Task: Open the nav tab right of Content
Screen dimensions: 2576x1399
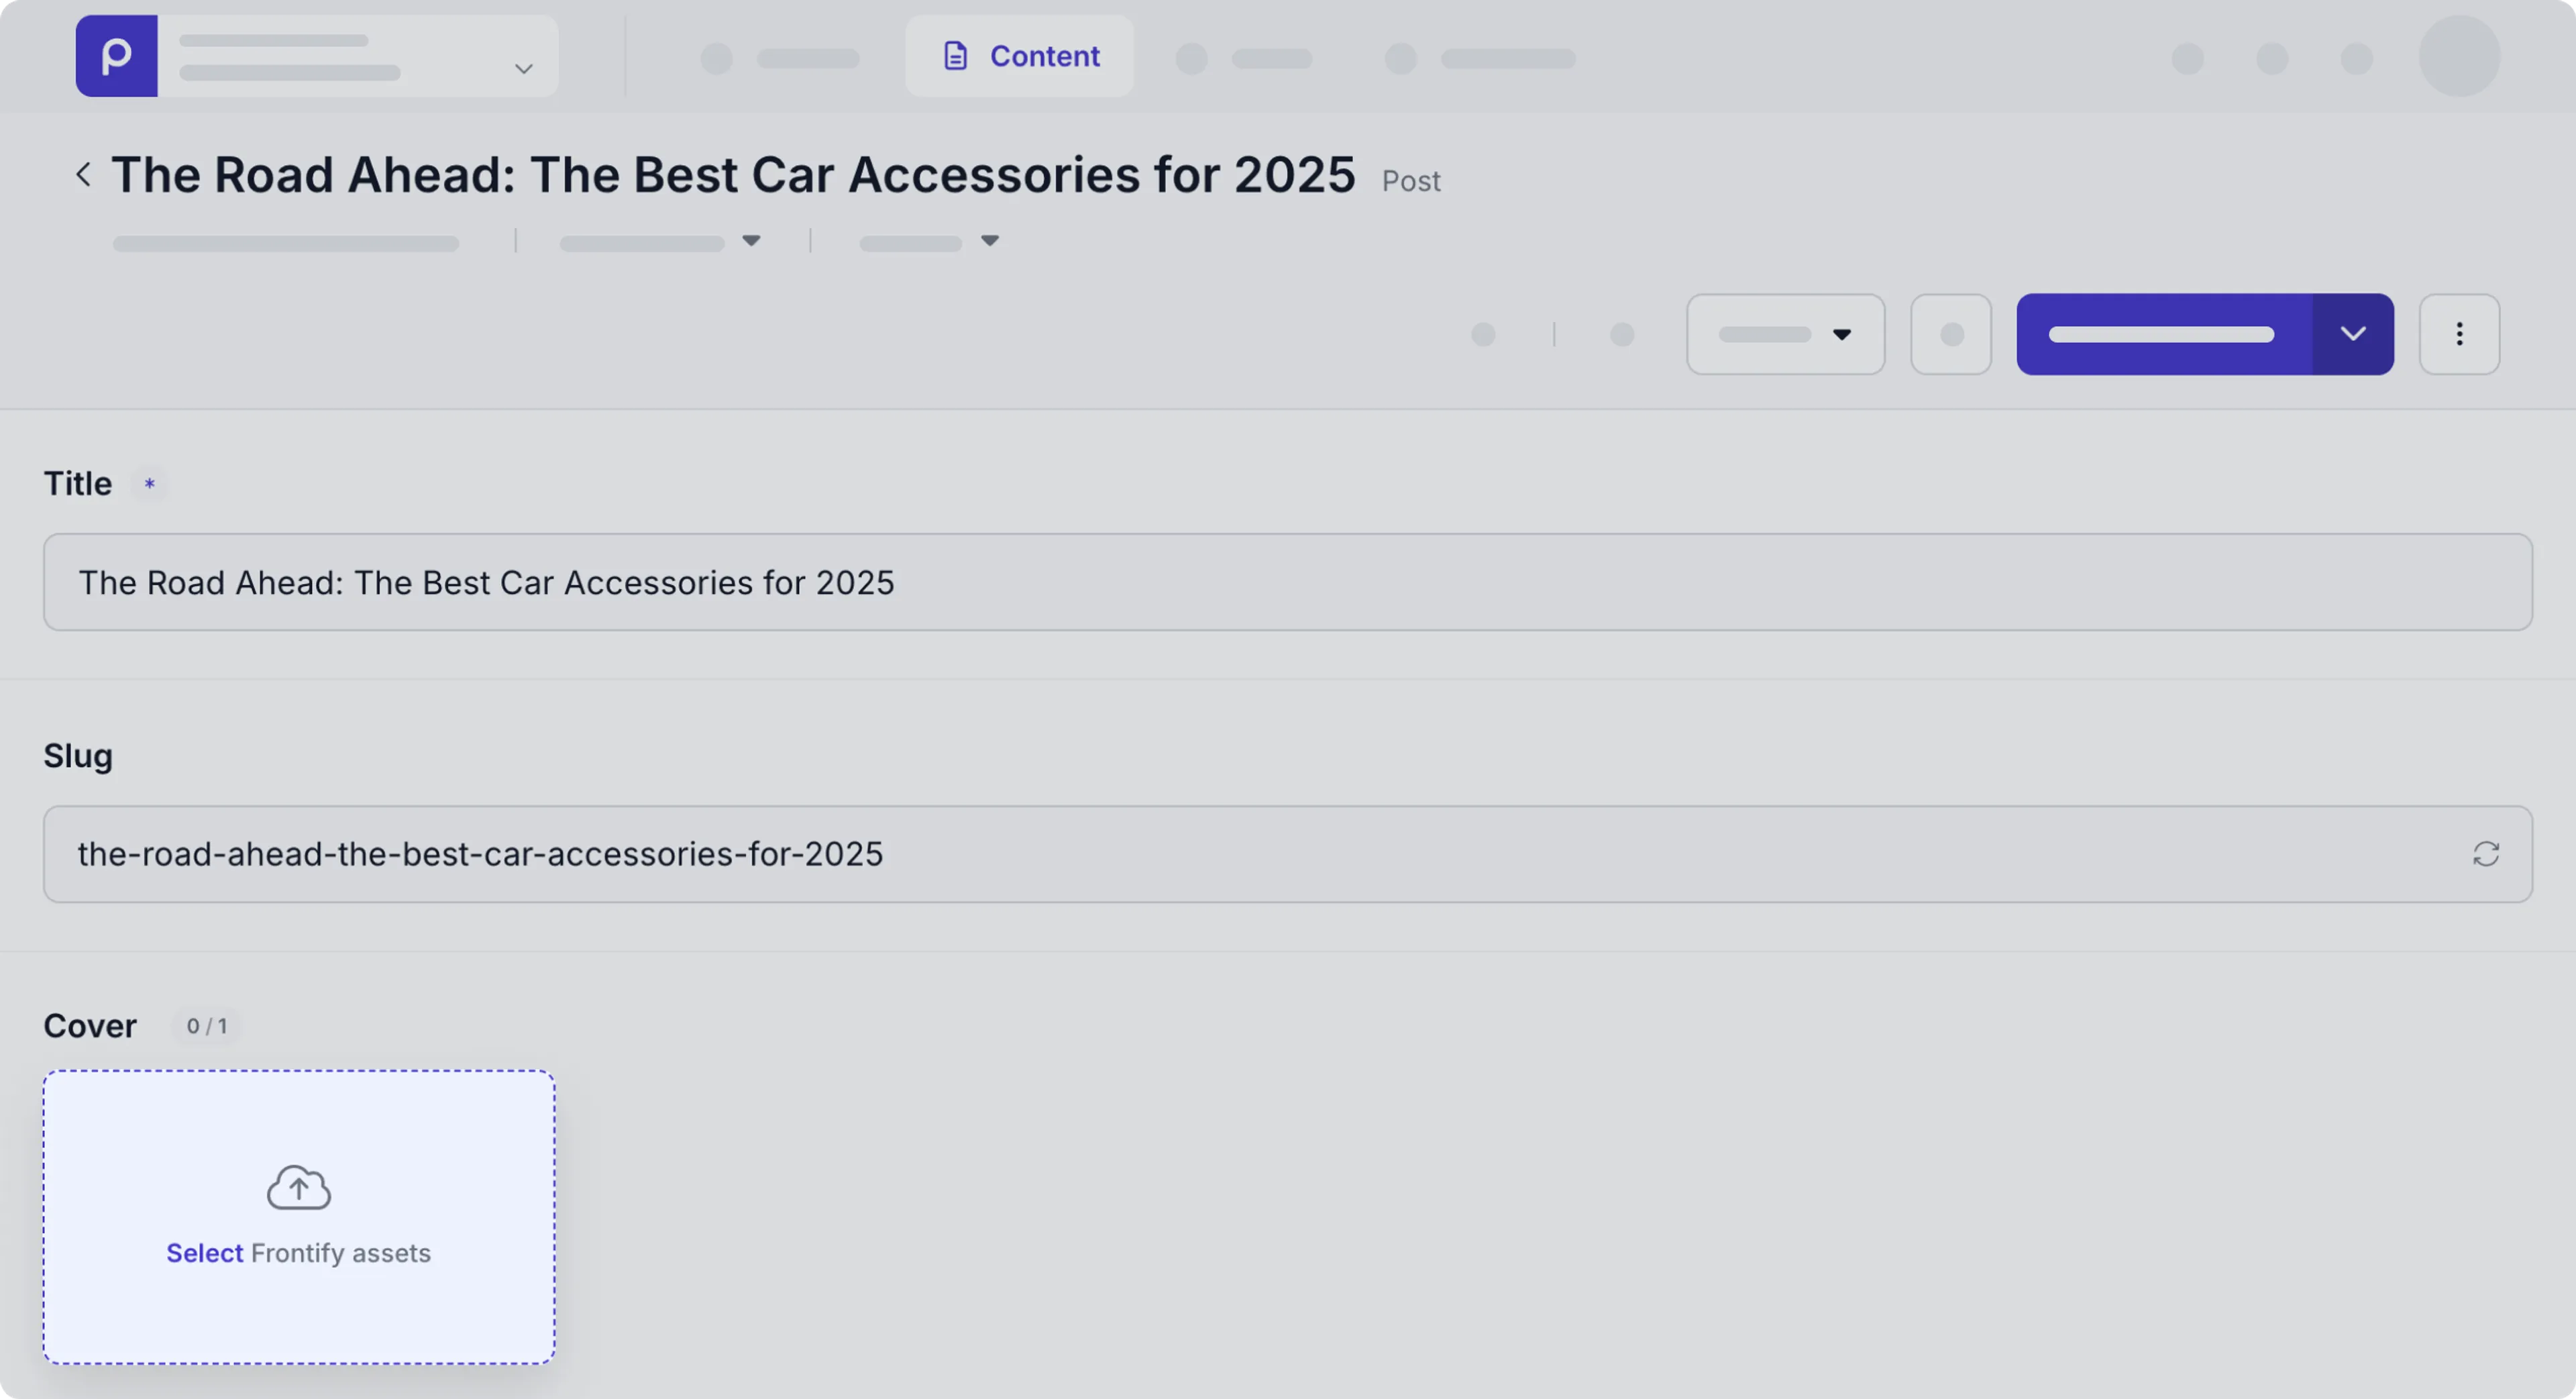Action: click(x=1245, y=59)
